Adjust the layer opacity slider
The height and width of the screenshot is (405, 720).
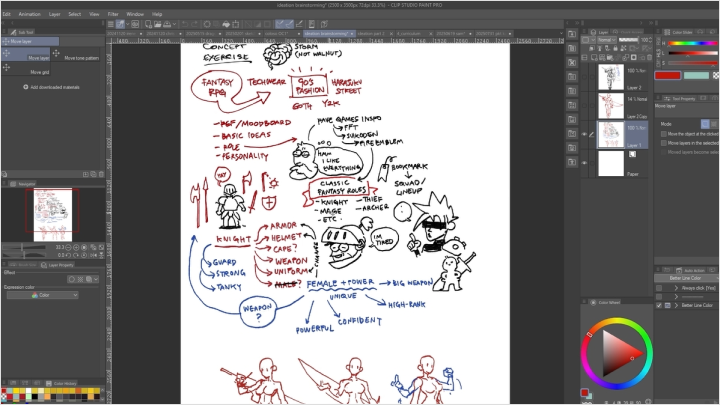point(629,40)
